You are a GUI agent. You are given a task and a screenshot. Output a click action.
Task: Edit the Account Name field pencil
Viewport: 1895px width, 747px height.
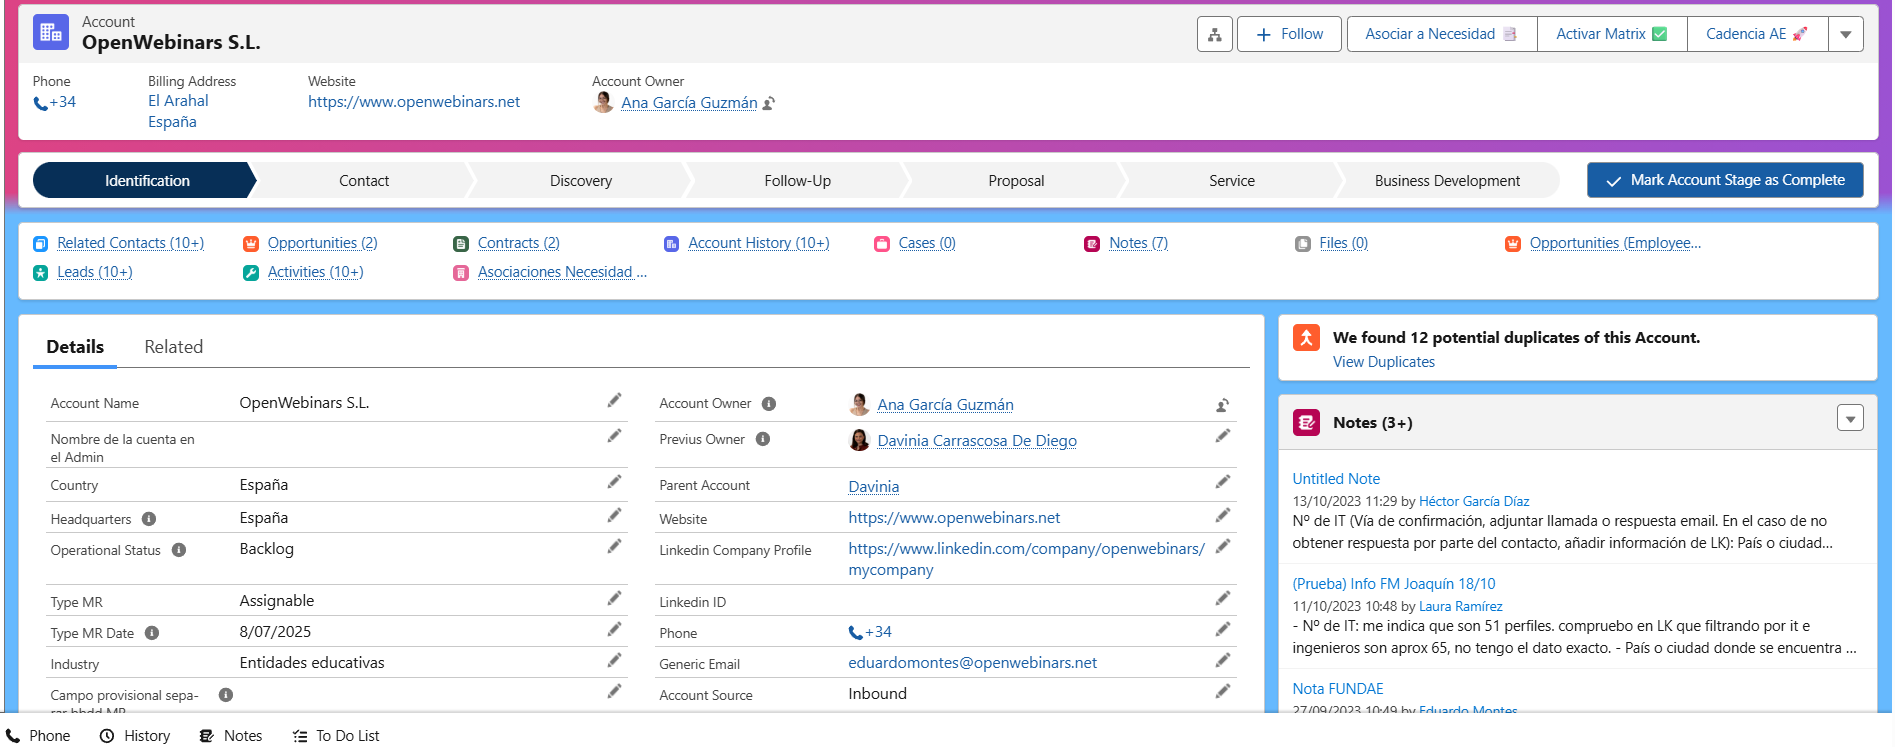tap(614, 401)
